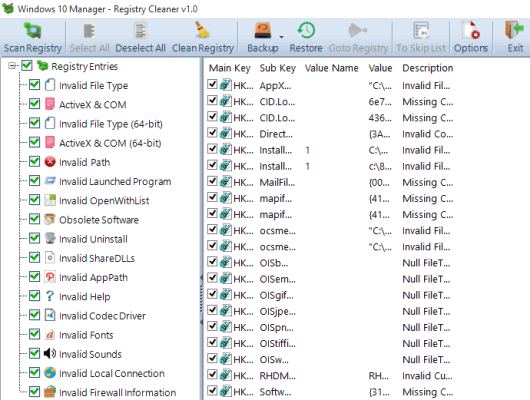
Task: Uncheck the Registry Entries root checkbox
Action: (x=27, y=66)
